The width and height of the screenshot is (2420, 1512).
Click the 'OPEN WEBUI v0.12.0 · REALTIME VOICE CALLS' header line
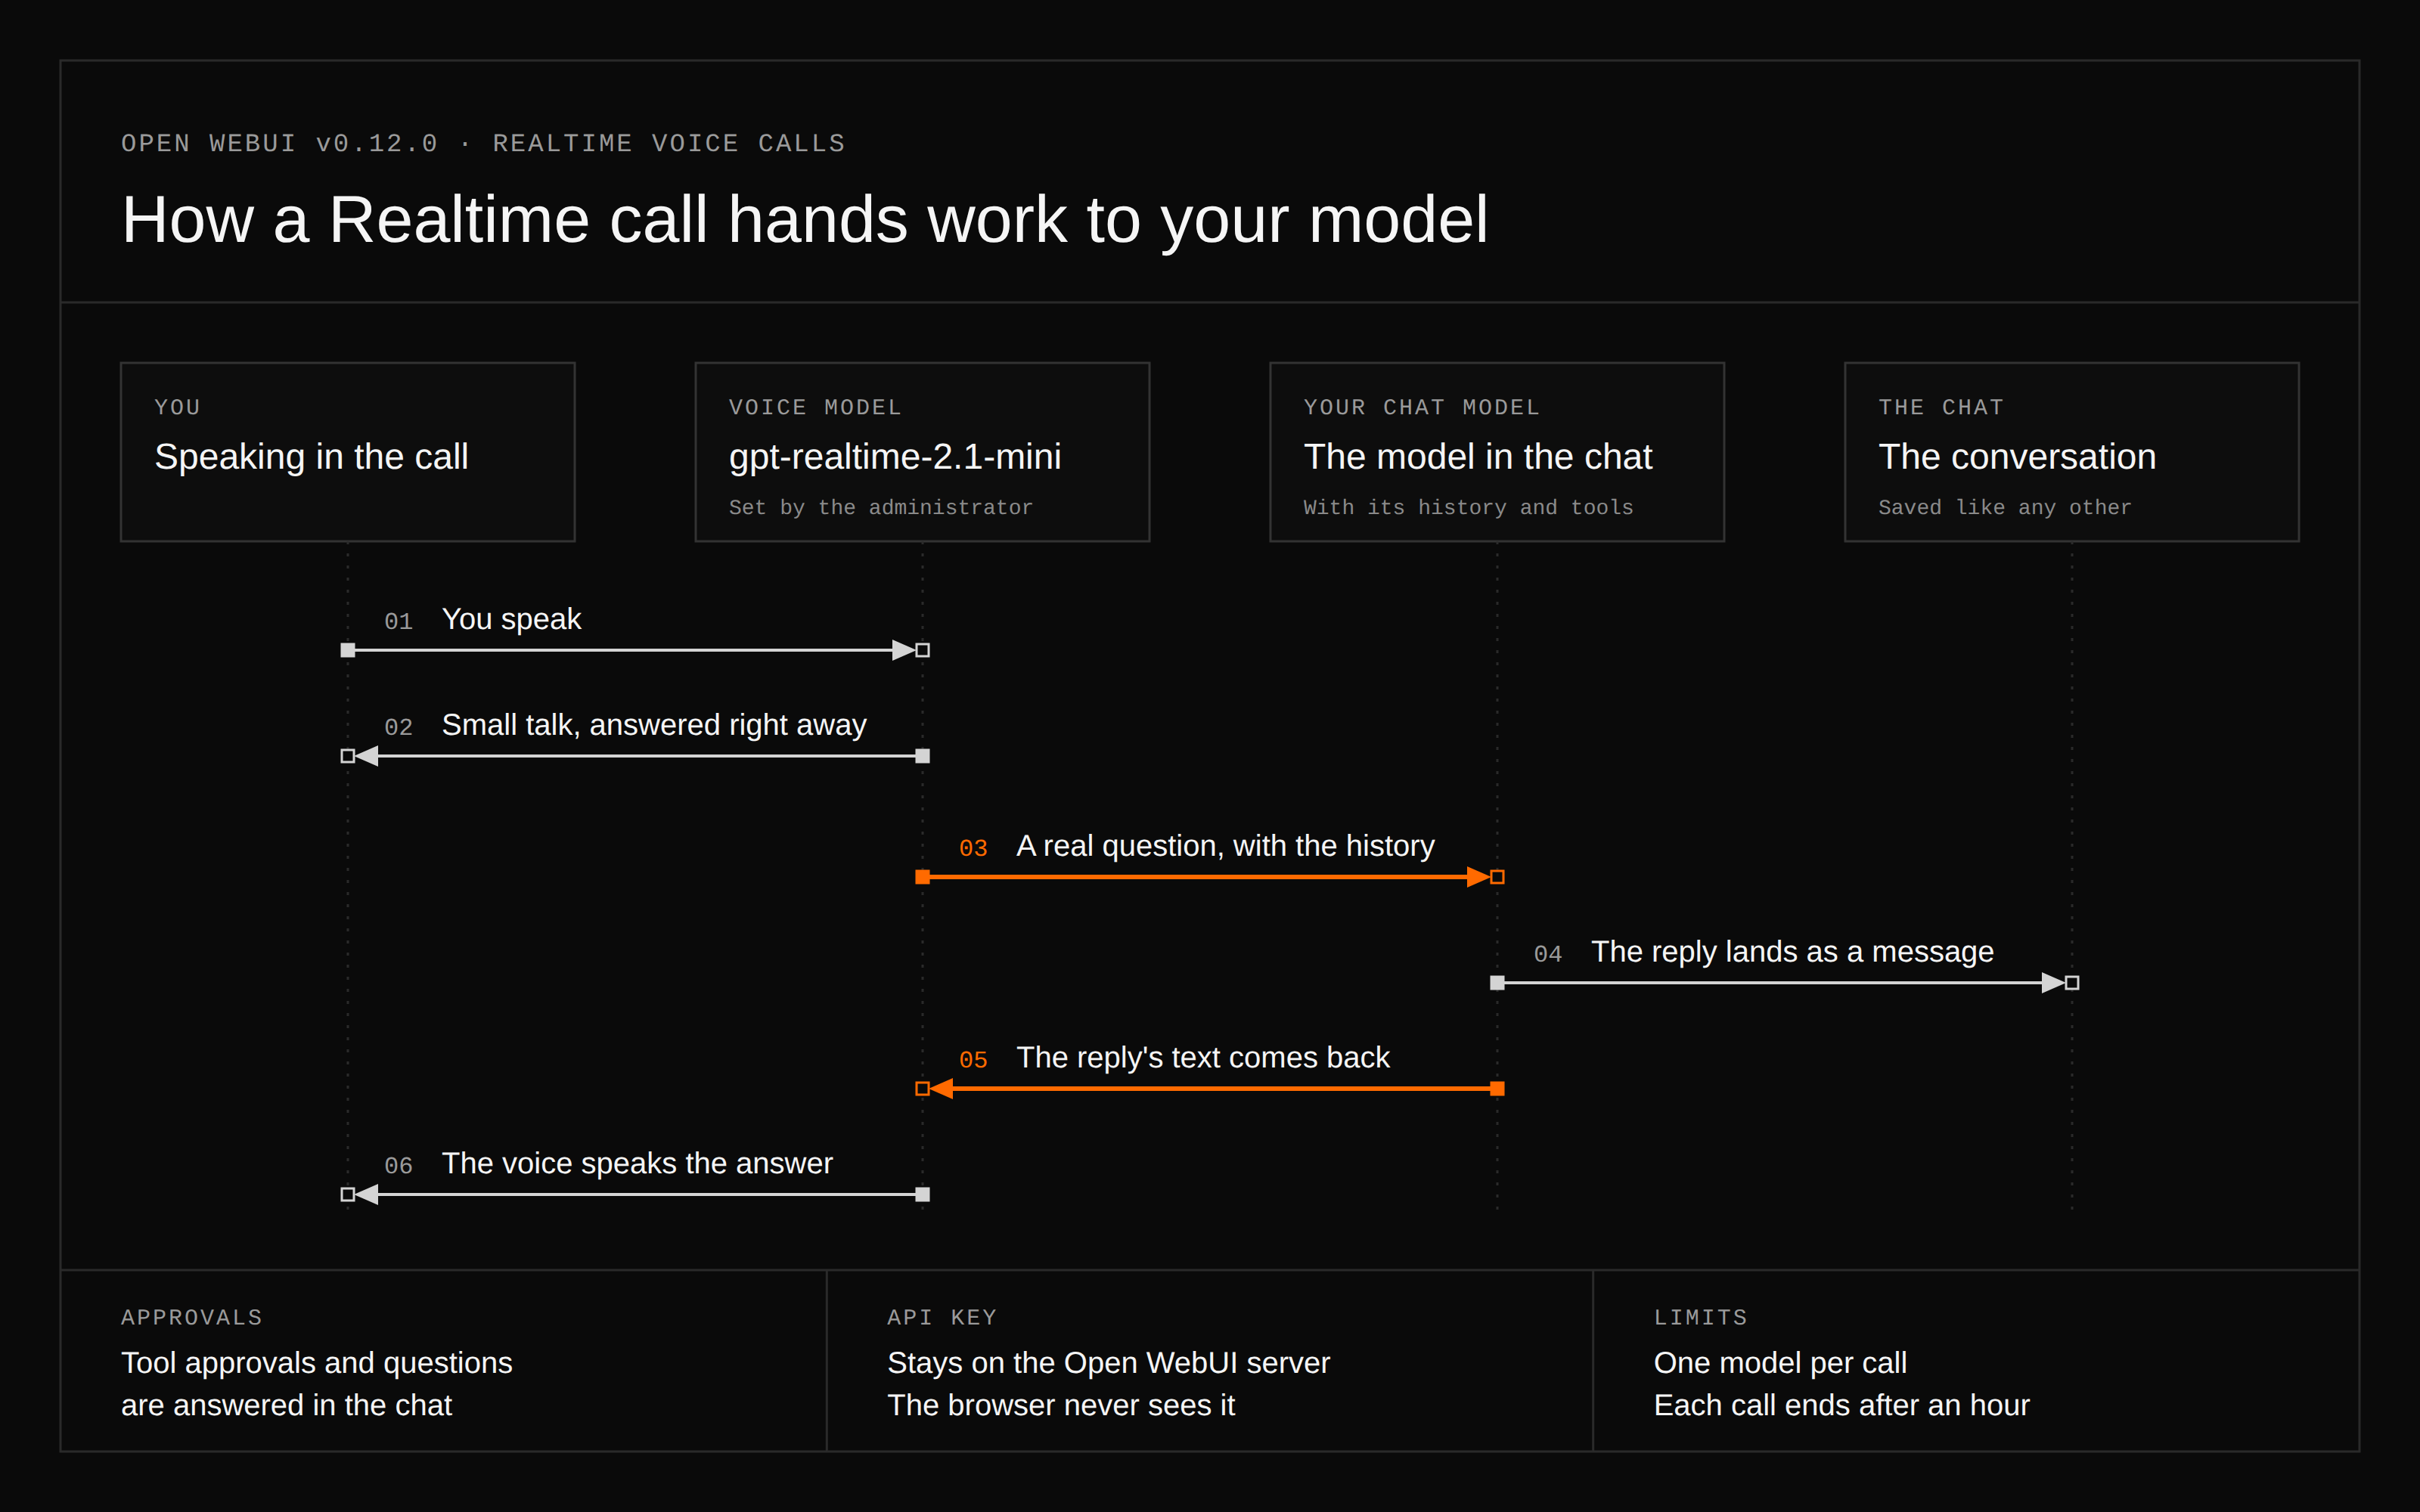point(483,143)
